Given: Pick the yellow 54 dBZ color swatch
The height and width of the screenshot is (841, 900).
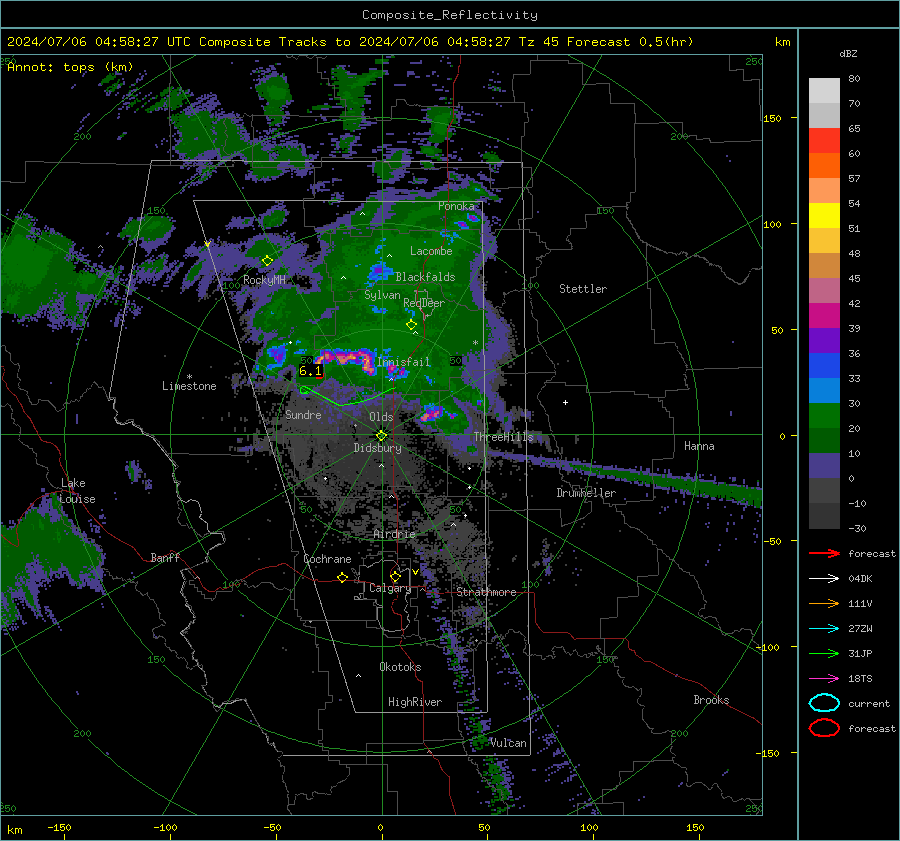Looking at the screenshot, I should click(824, 216).
